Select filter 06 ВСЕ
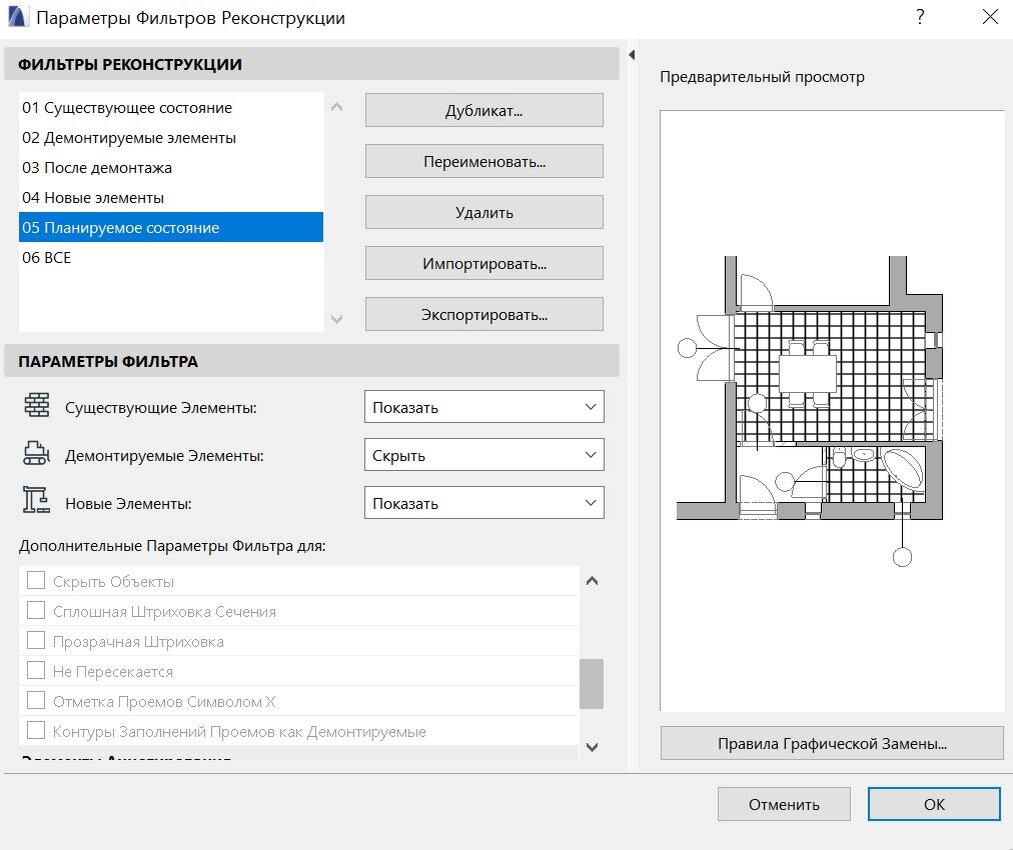 click(x=171, y=257)
